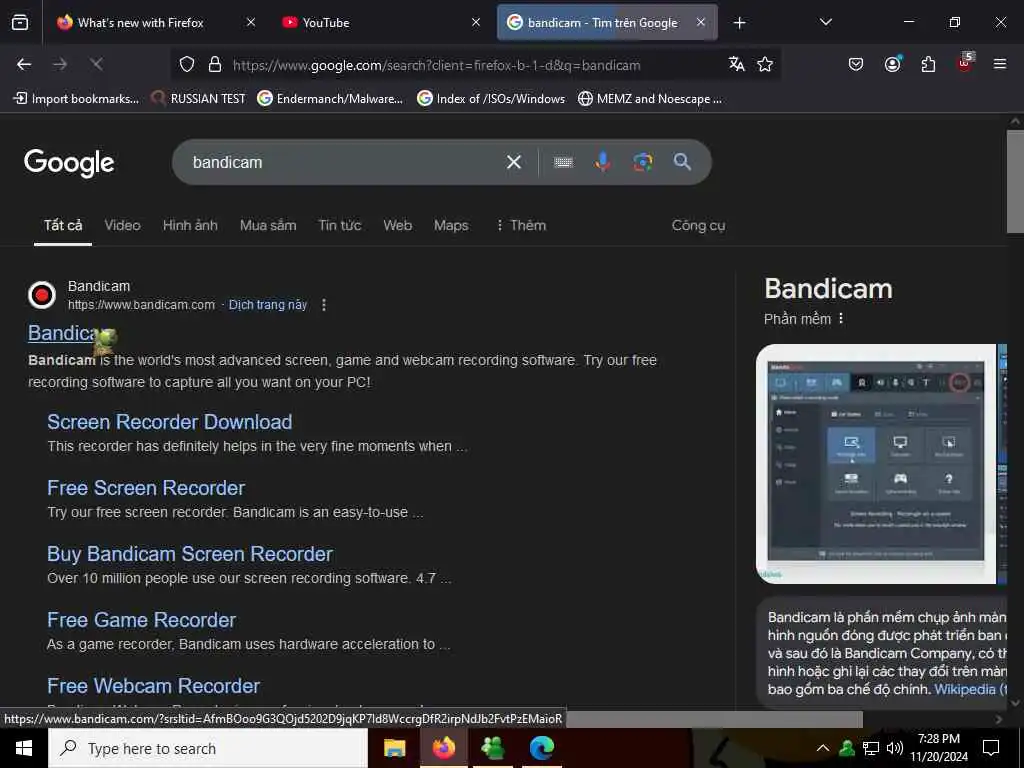This screenshot has width=1024, height=768.
Task: Open Free Game Recorder link
Action: 141,620
